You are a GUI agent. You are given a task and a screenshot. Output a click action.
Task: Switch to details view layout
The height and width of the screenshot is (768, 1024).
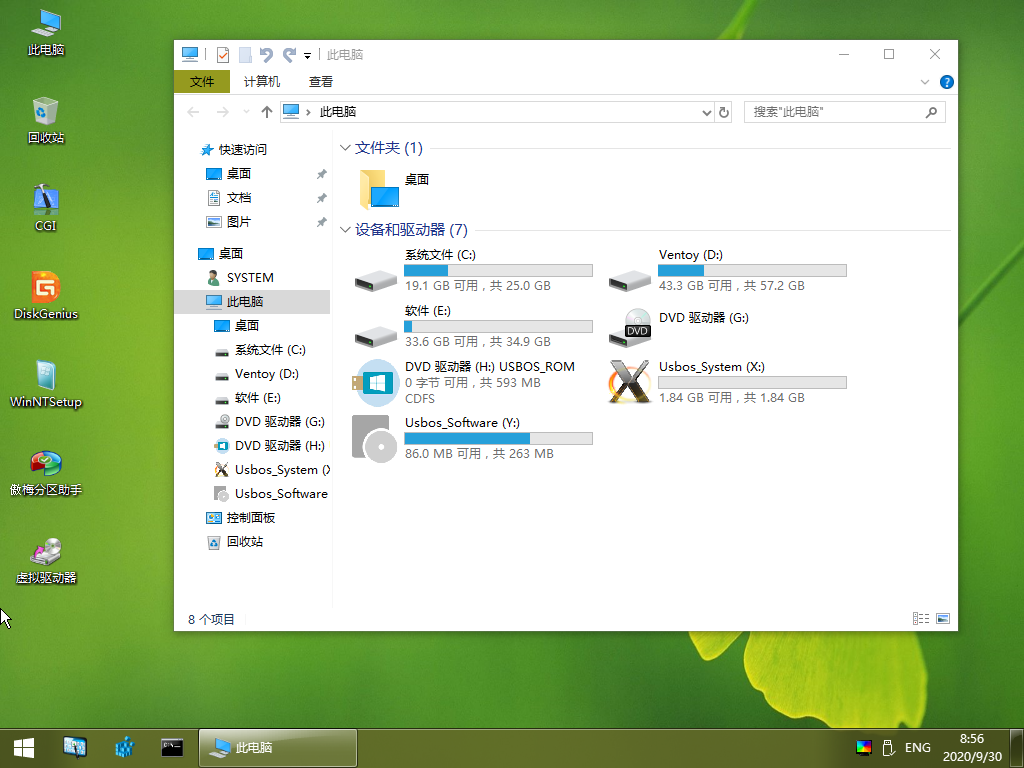click(921, 619)
